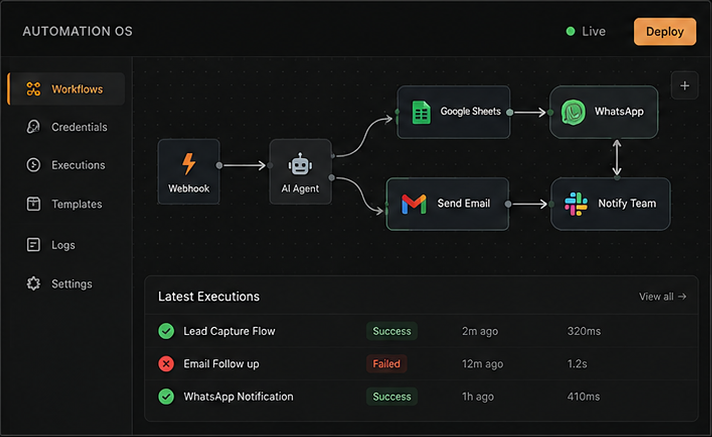The image size is (712, 437).
Task: Select the Google Sheets node label
Action: (470, 111)
